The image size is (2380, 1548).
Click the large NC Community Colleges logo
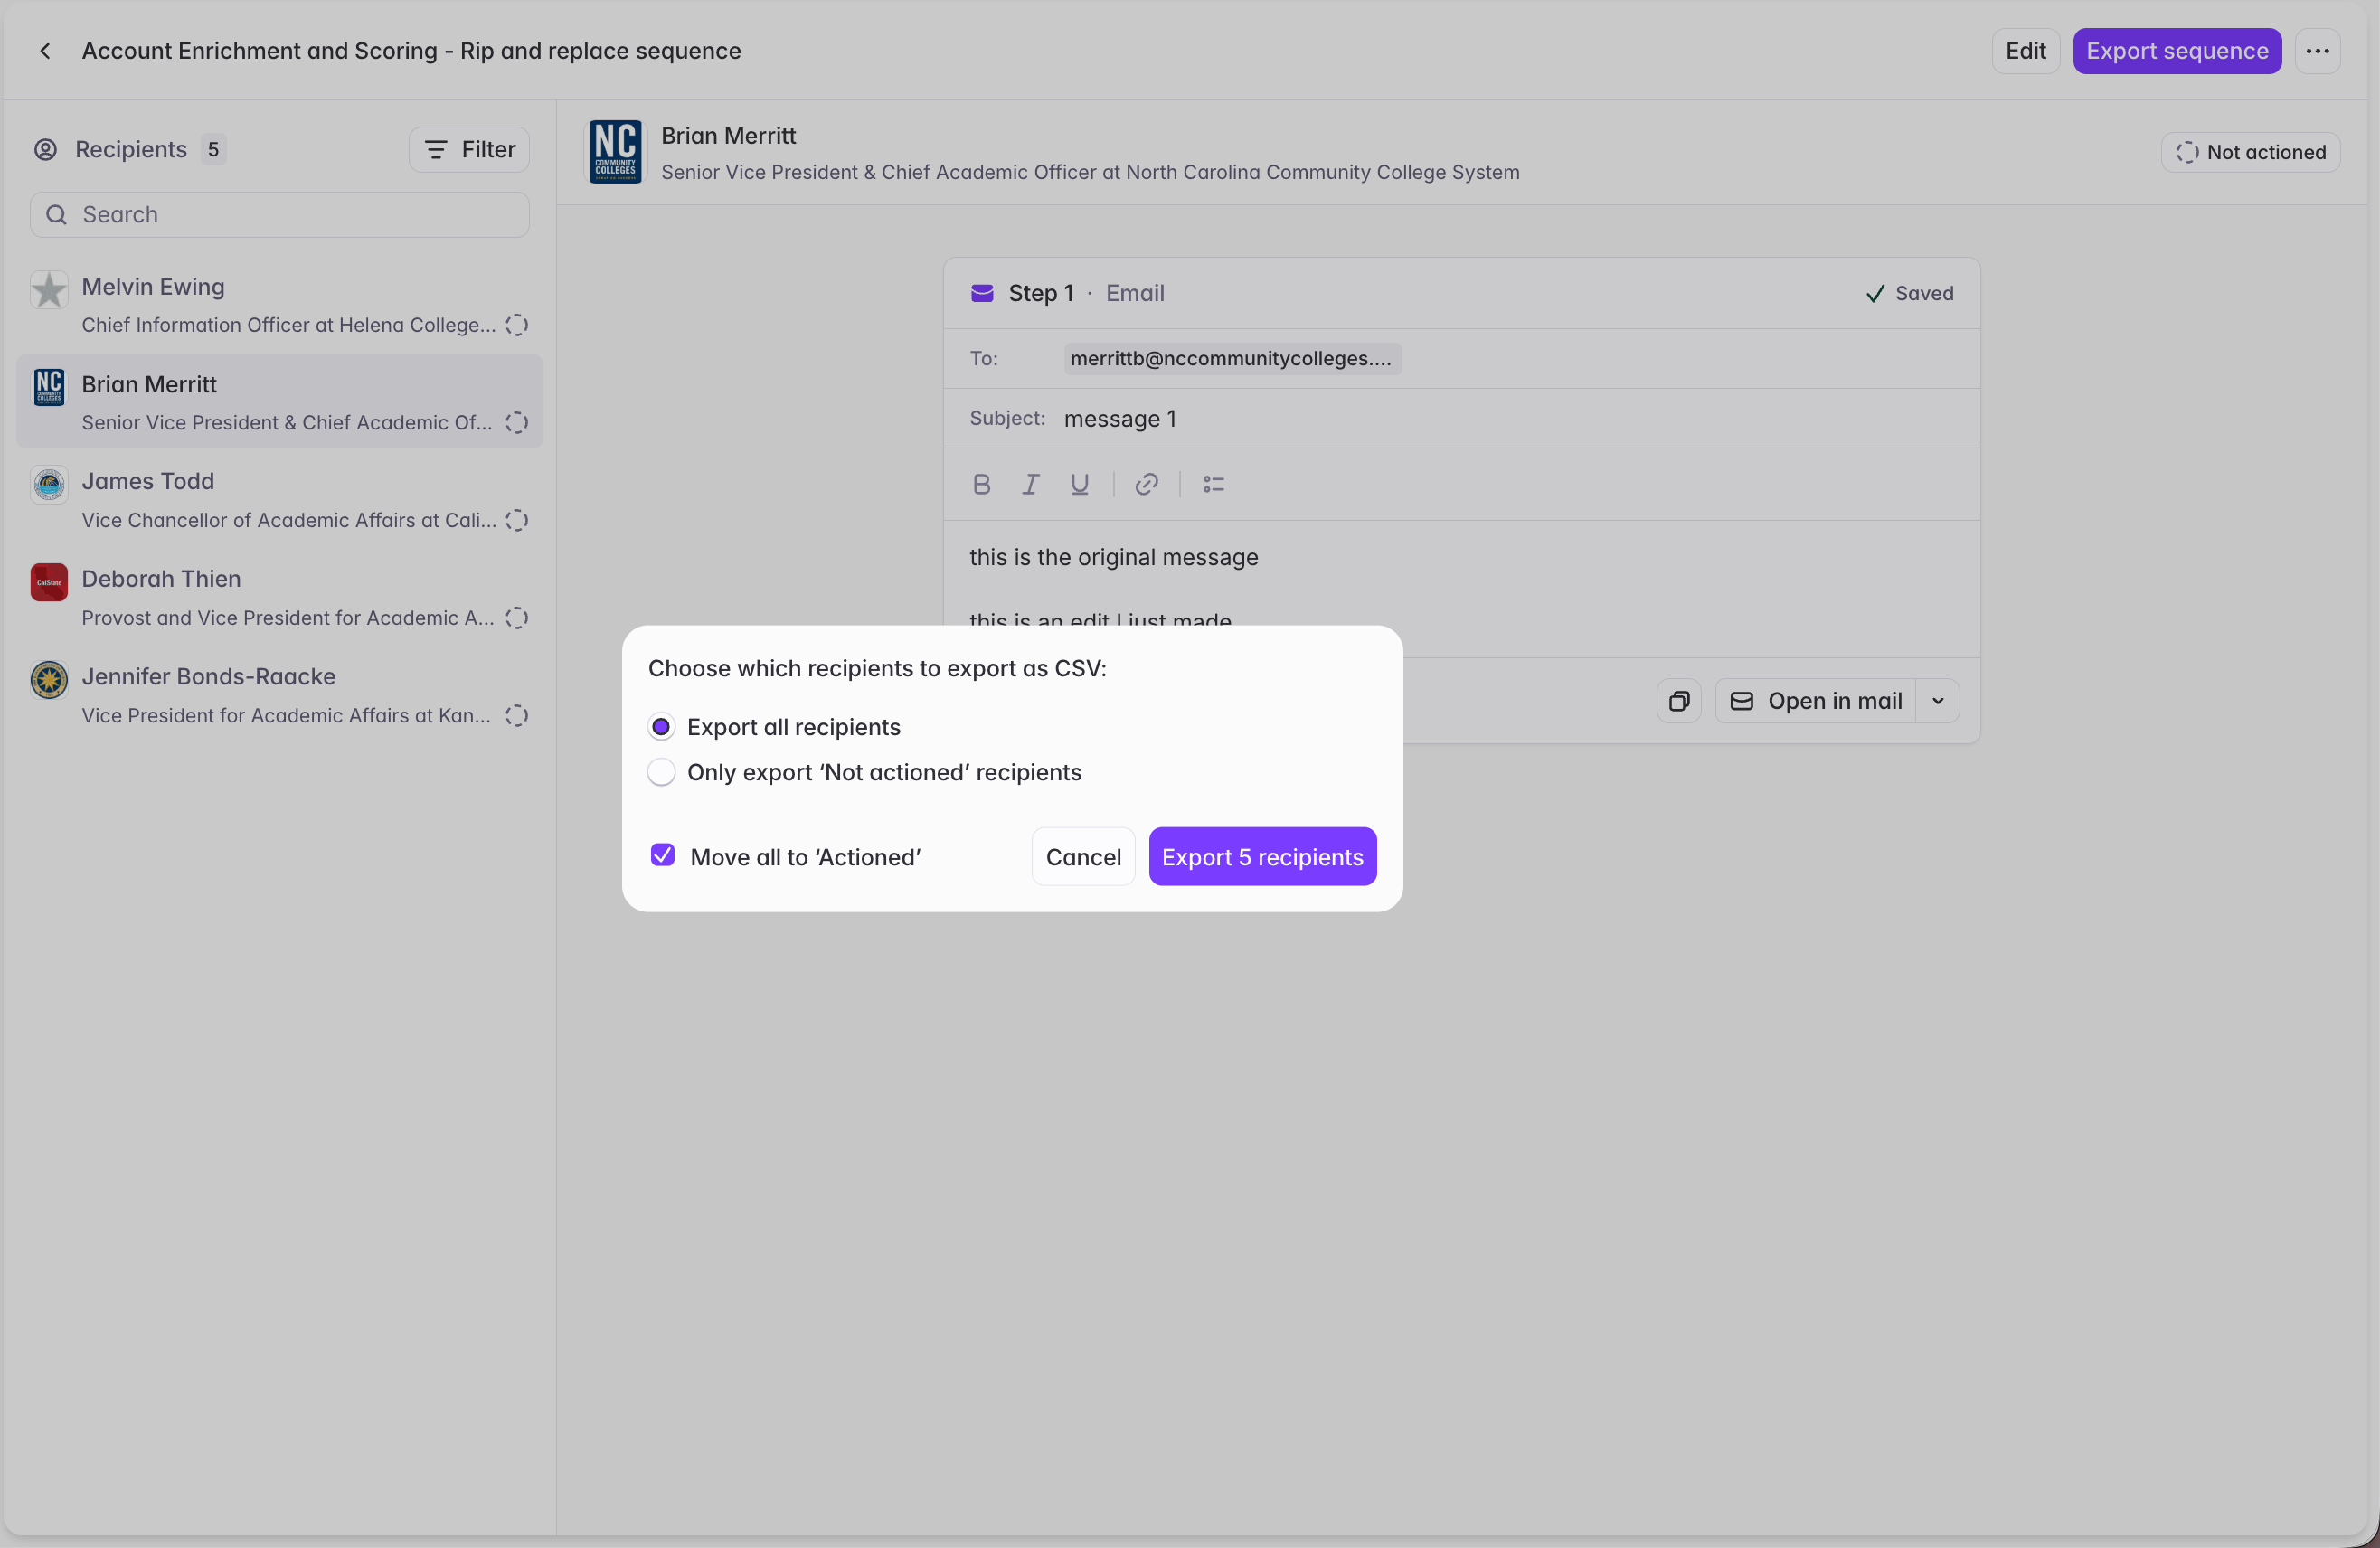pos(615,152)
